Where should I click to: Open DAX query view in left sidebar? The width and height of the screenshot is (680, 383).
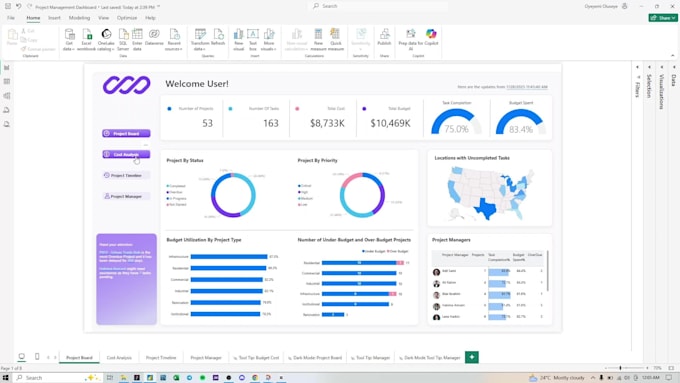pos(7,110)
